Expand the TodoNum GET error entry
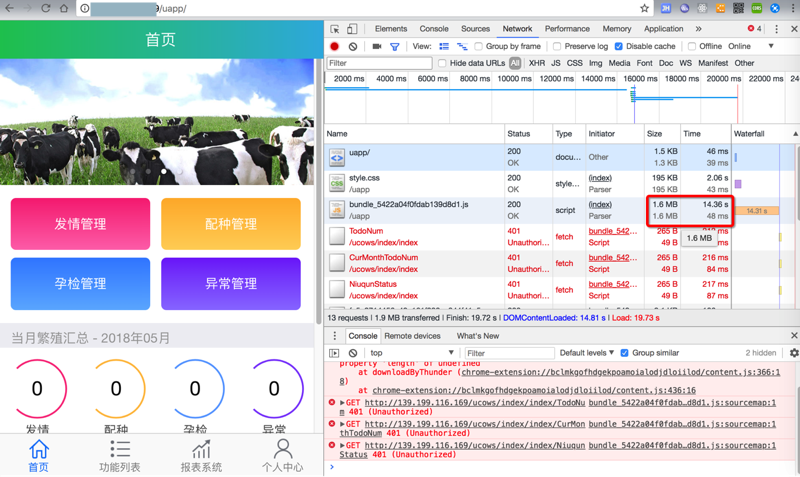The width and height of the screenshot is (800, 477). [342, 403]
